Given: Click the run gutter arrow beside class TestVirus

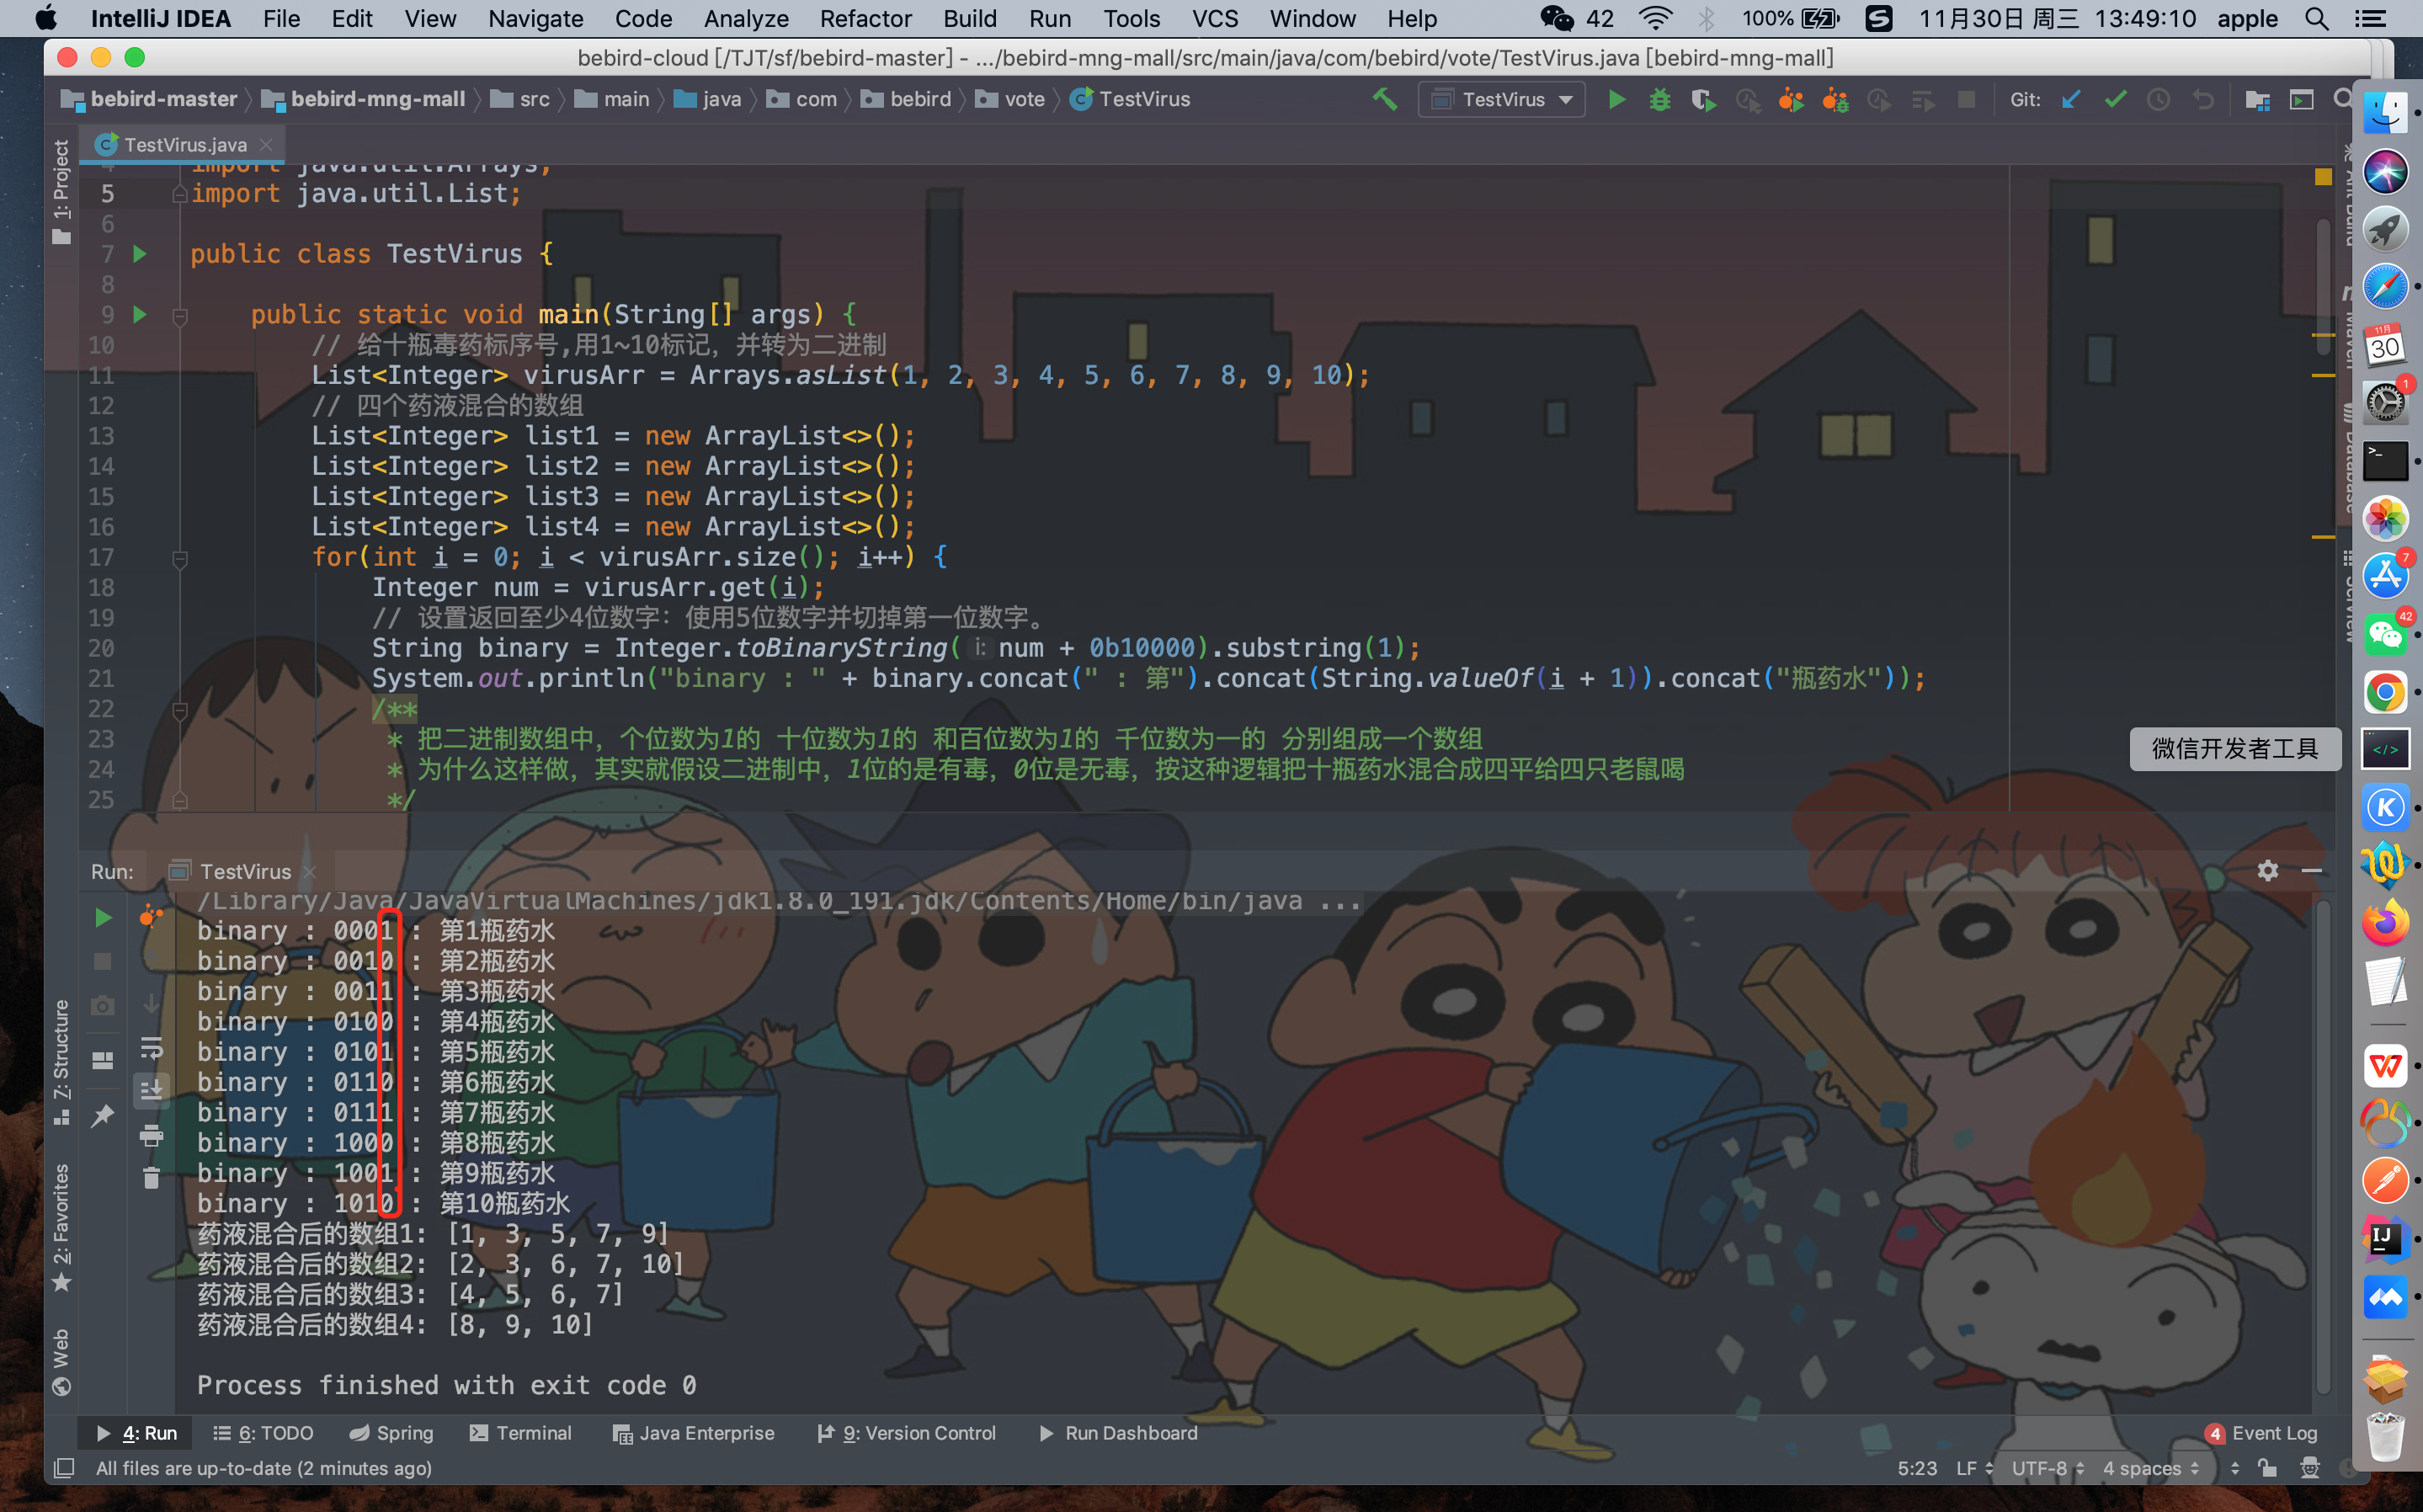Looking at the screenshot, I should (140, 254).
